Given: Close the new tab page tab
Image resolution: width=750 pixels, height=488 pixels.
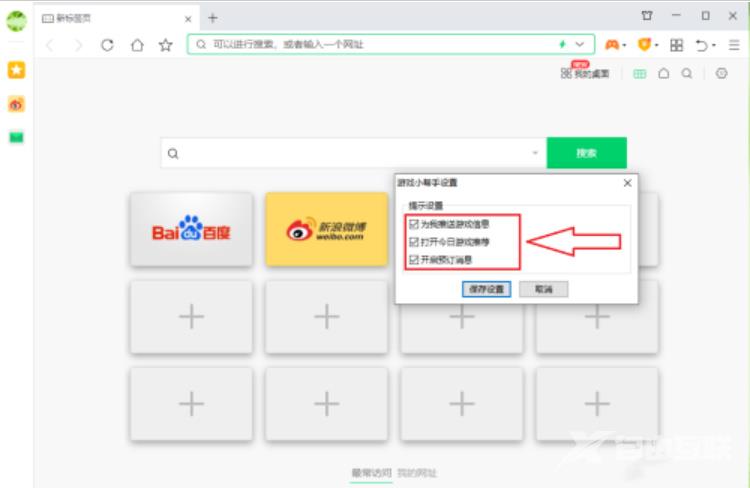Looking at the screenshot, I should coord(188,19).
